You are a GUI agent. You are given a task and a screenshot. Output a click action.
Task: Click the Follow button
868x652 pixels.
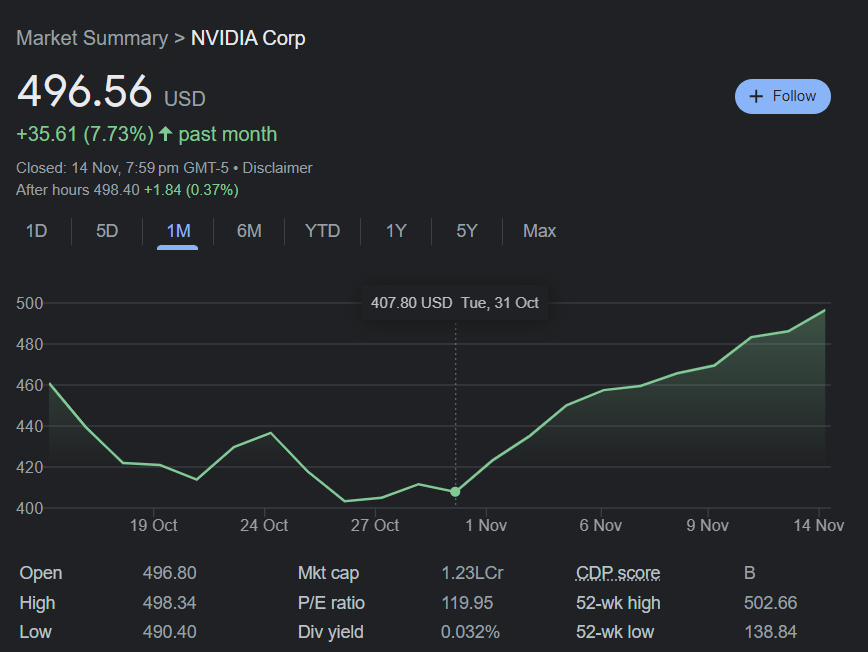pyautogui.click(x=782, y=96)
